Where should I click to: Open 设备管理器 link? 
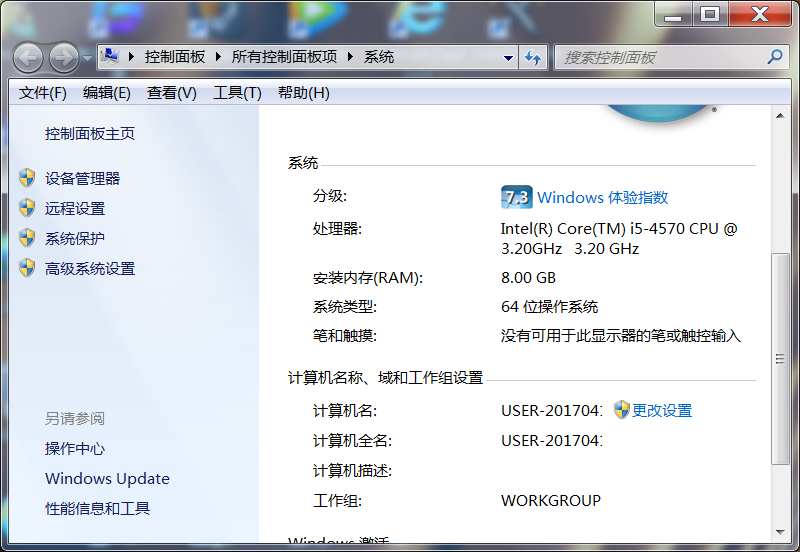point(82,179)
